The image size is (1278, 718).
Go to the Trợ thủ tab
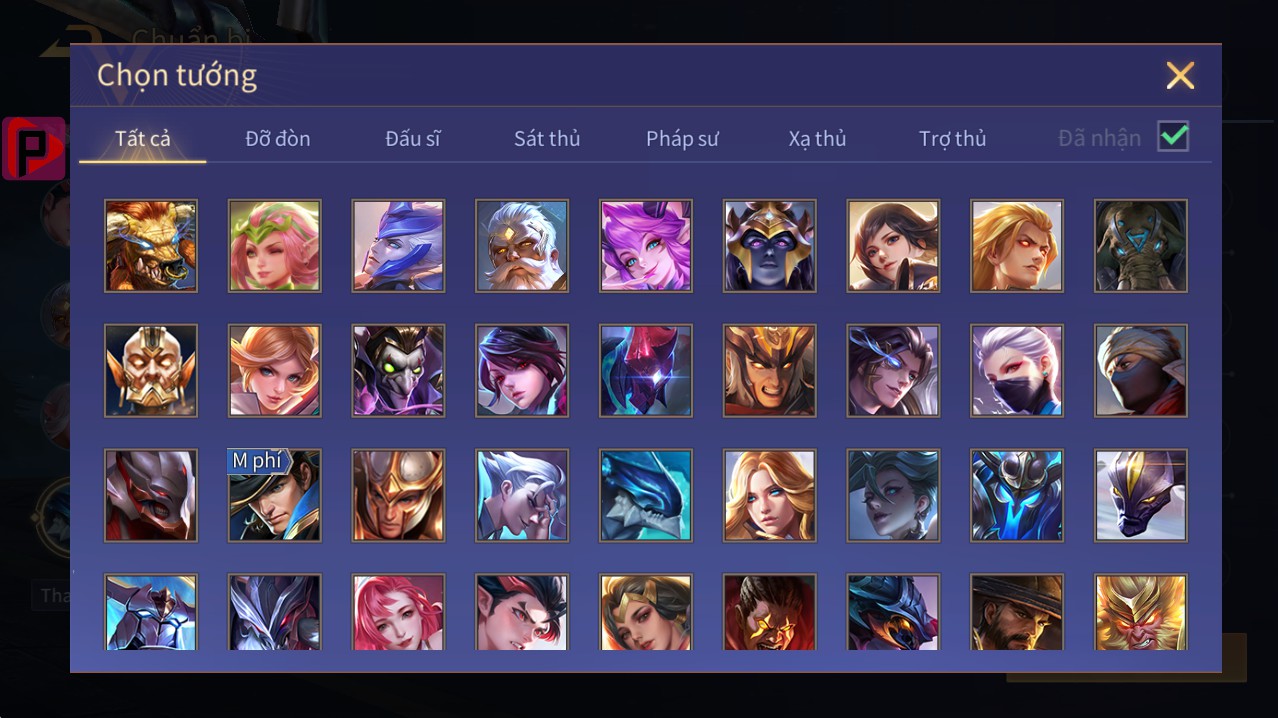click(x=952, y=139)
